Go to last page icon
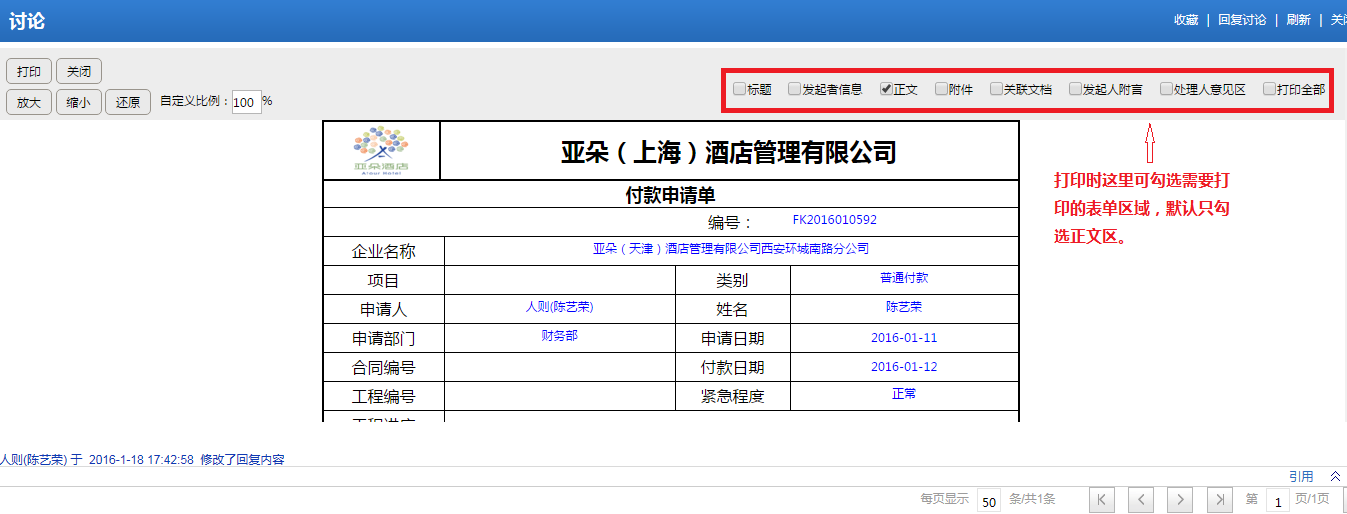This screenshot has width=1347, height=514. [x=1220, y=499]
